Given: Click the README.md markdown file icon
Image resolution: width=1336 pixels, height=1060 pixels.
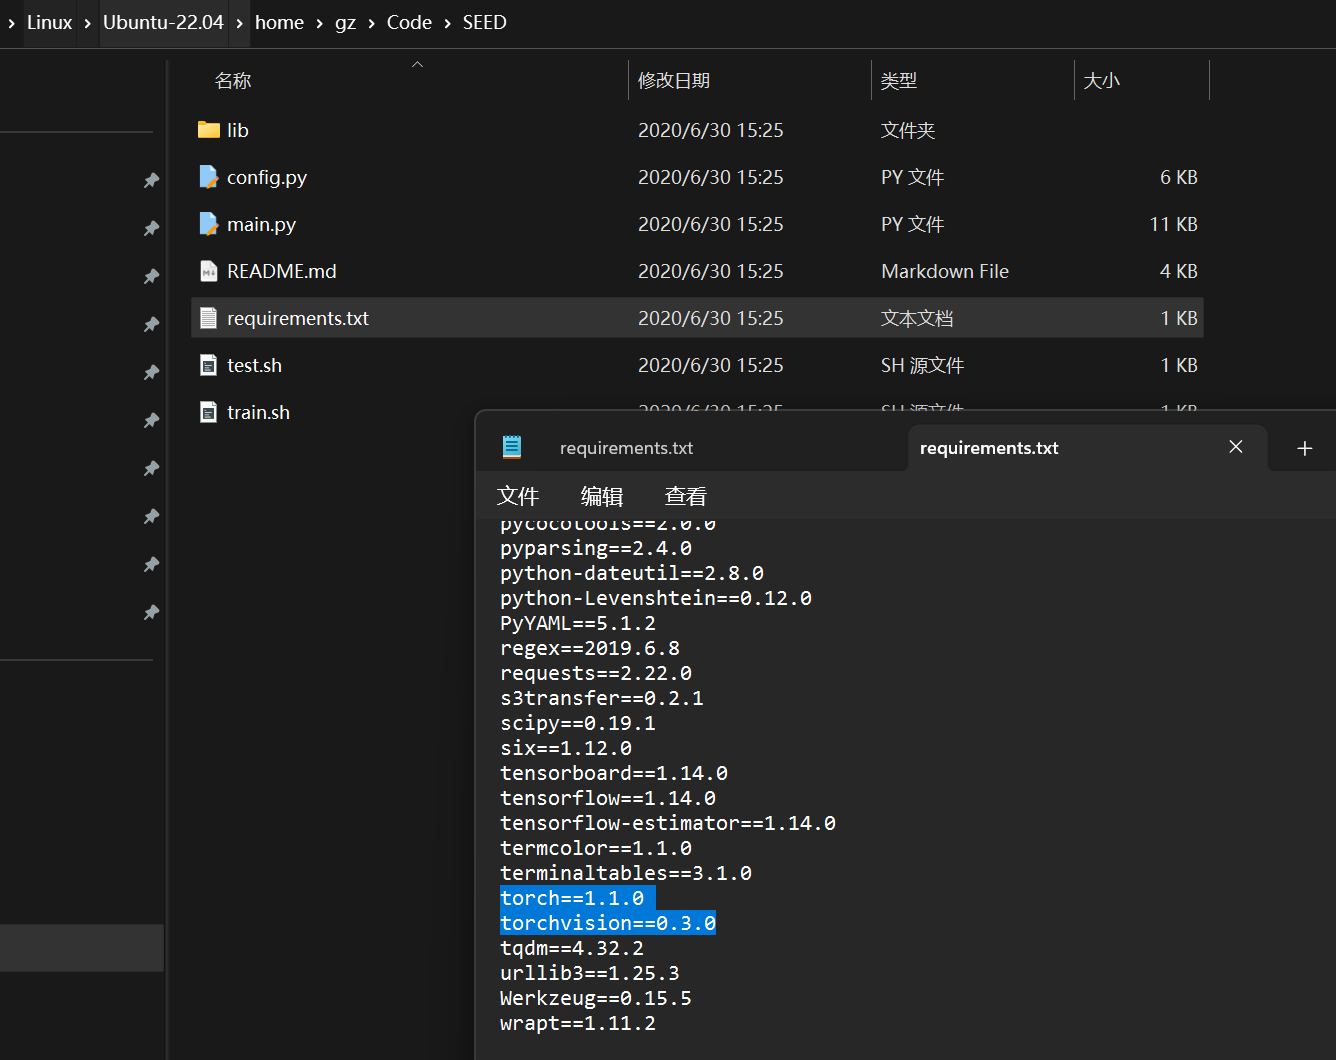Looking at the screenshot, I should (x=208, y=271).
